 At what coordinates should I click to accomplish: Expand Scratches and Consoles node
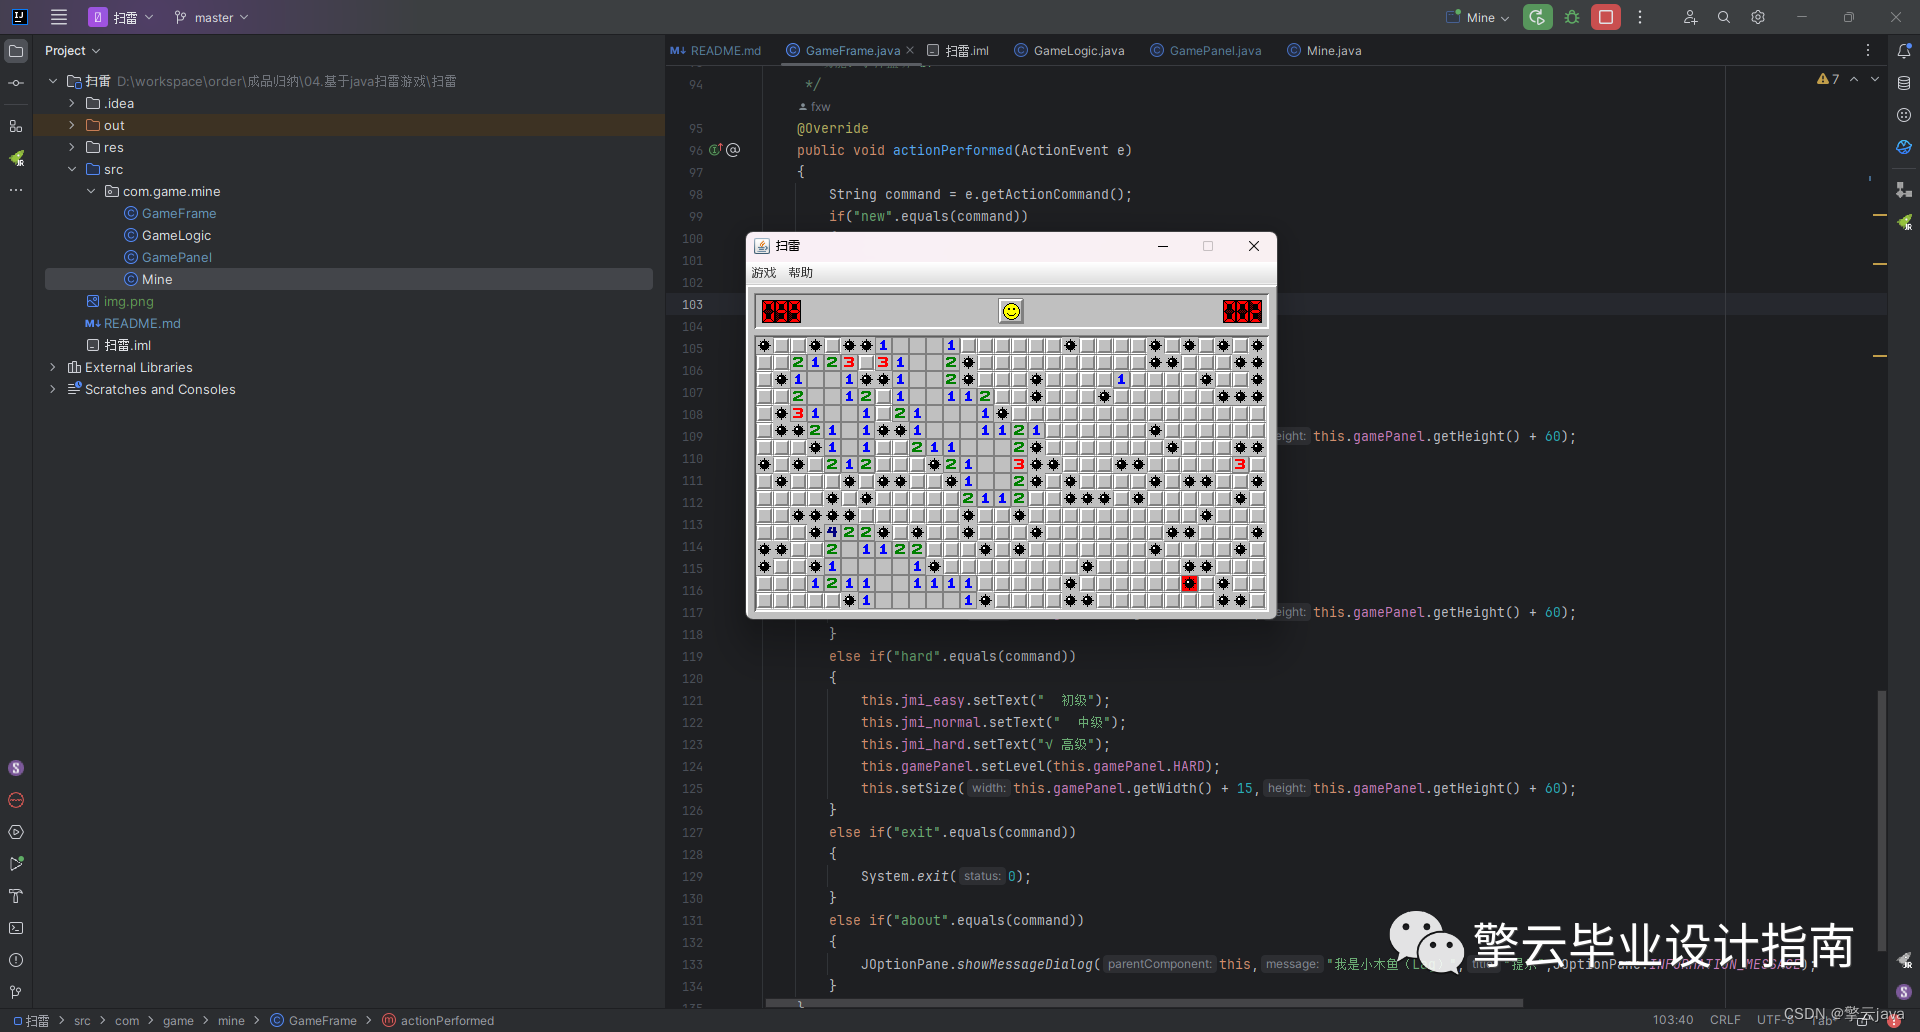click(53, 389)
